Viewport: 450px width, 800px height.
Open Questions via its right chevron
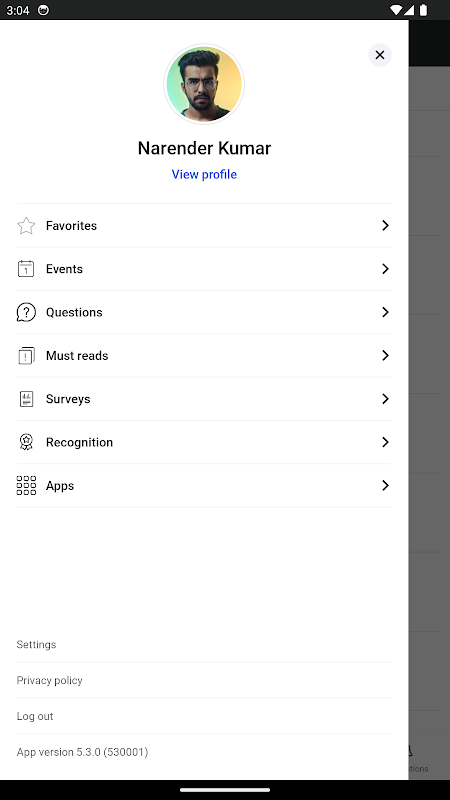click(385, 312)
